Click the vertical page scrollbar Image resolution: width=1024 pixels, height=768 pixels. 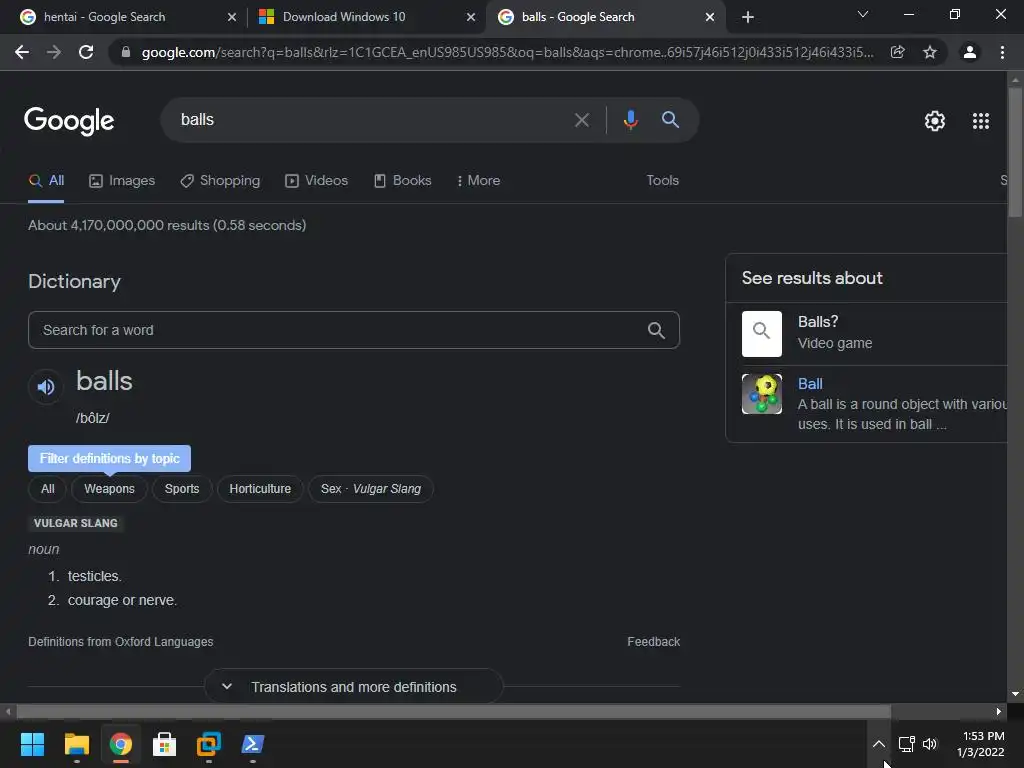[x=1015, y=152]
